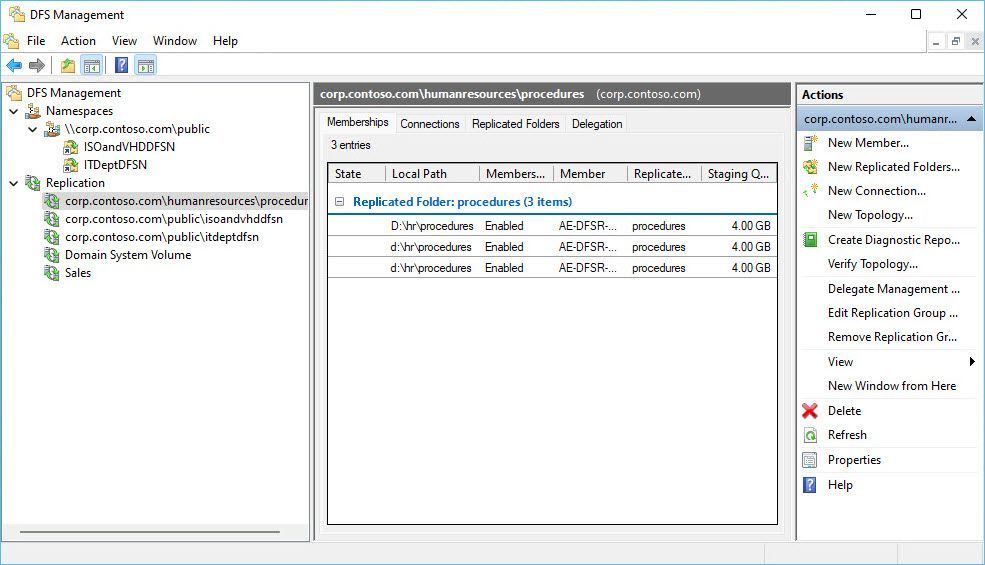Viewport: 985px width, 565px height.
Task: Click the New Topology... action
Action: click(870, 215)
